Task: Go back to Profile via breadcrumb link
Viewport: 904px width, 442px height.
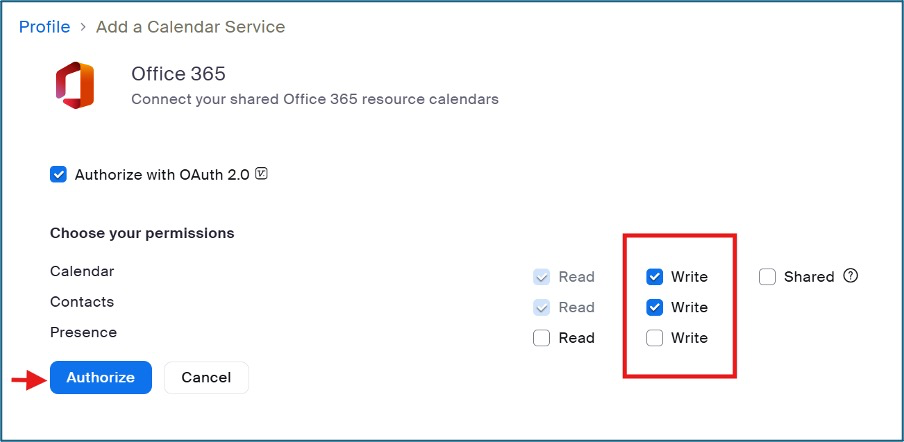Action: pos(44,27)
